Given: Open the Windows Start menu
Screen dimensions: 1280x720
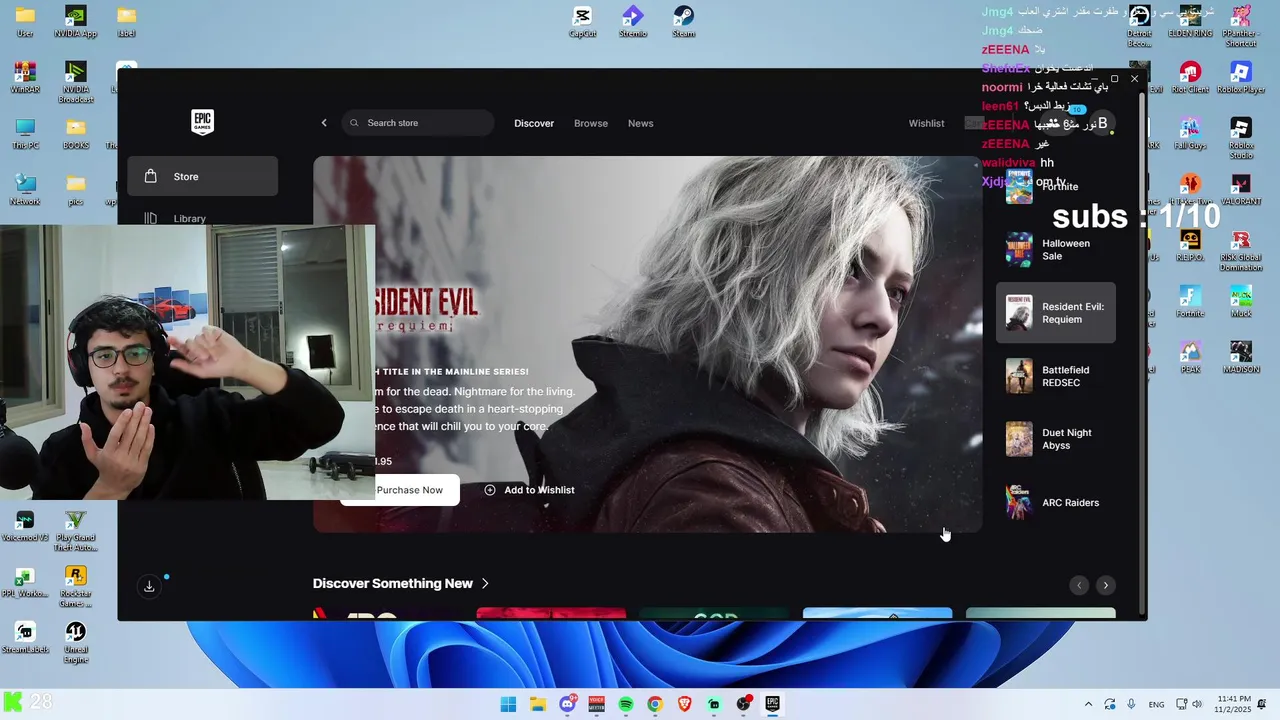Looking at the screenshot, I should pos(508,704).
